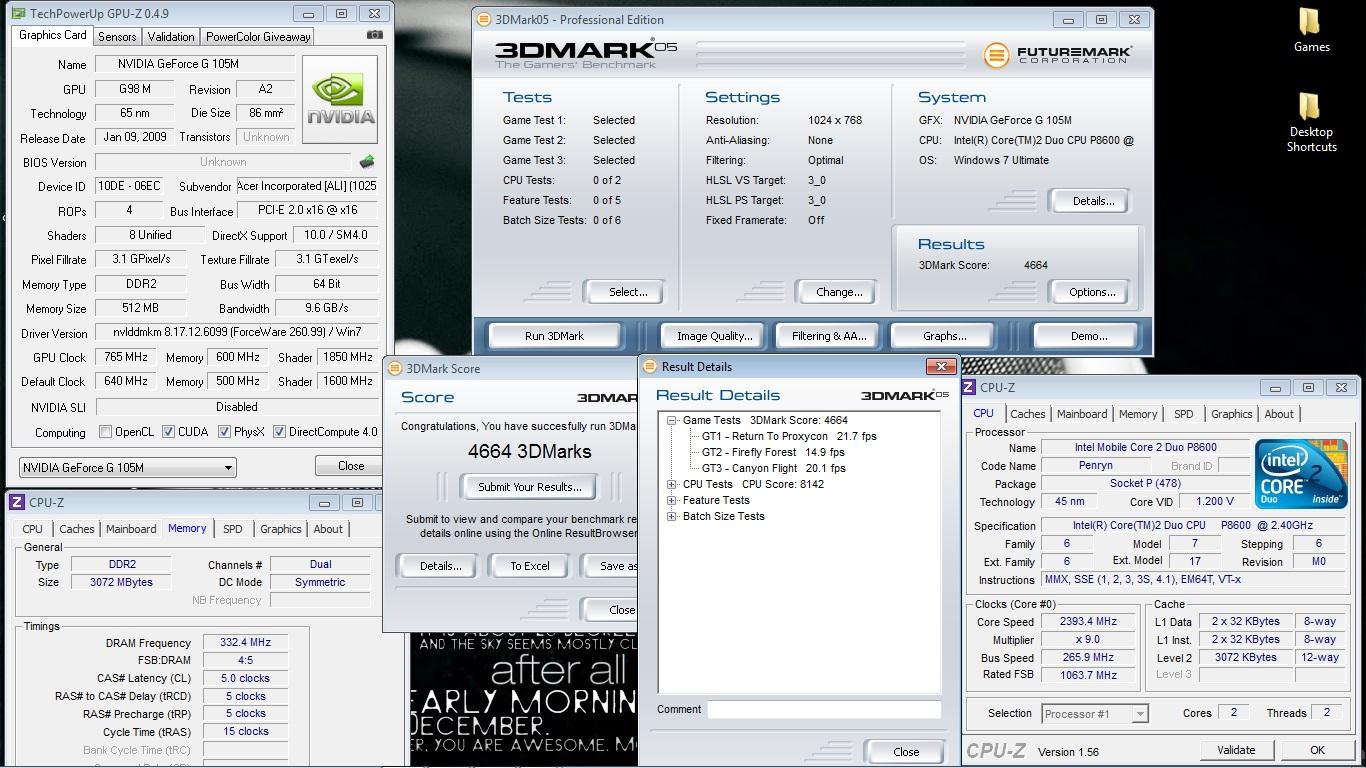
Task: Open Caches tab in CPU-Z processor window
Action: tap(1027, 414)
